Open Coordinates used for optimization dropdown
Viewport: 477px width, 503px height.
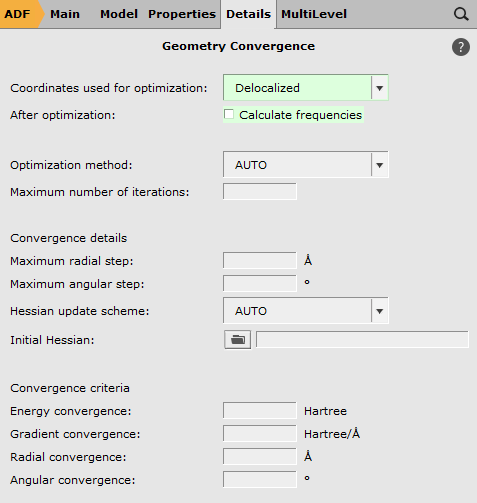tap(306, 88)
